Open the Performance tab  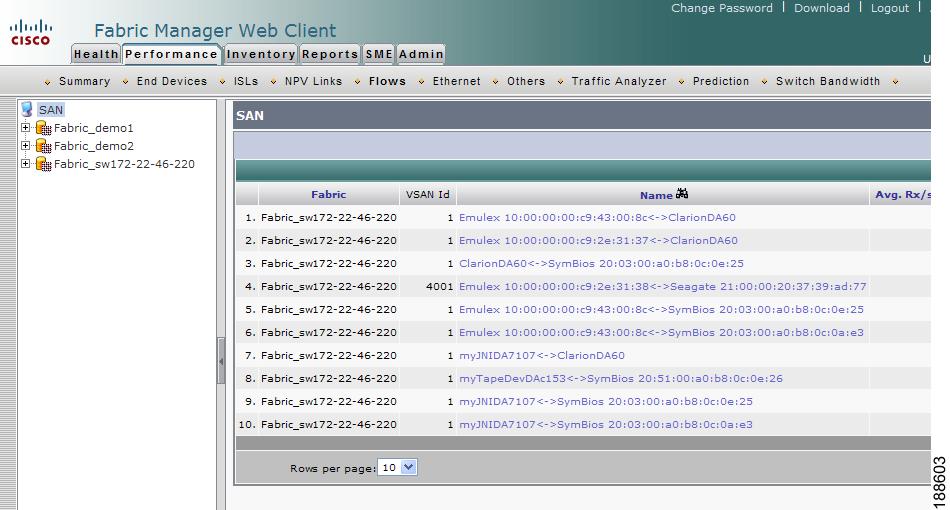171,54
